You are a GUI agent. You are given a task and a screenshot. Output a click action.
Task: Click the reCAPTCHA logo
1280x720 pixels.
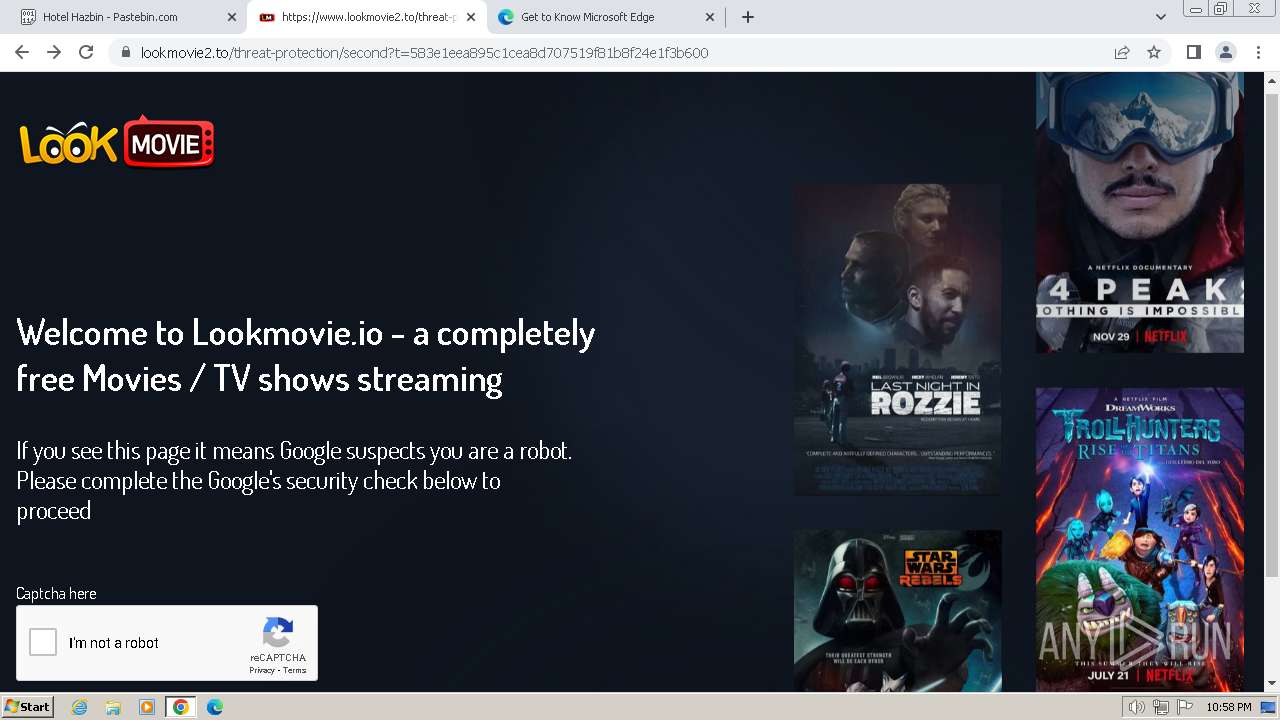278,633
